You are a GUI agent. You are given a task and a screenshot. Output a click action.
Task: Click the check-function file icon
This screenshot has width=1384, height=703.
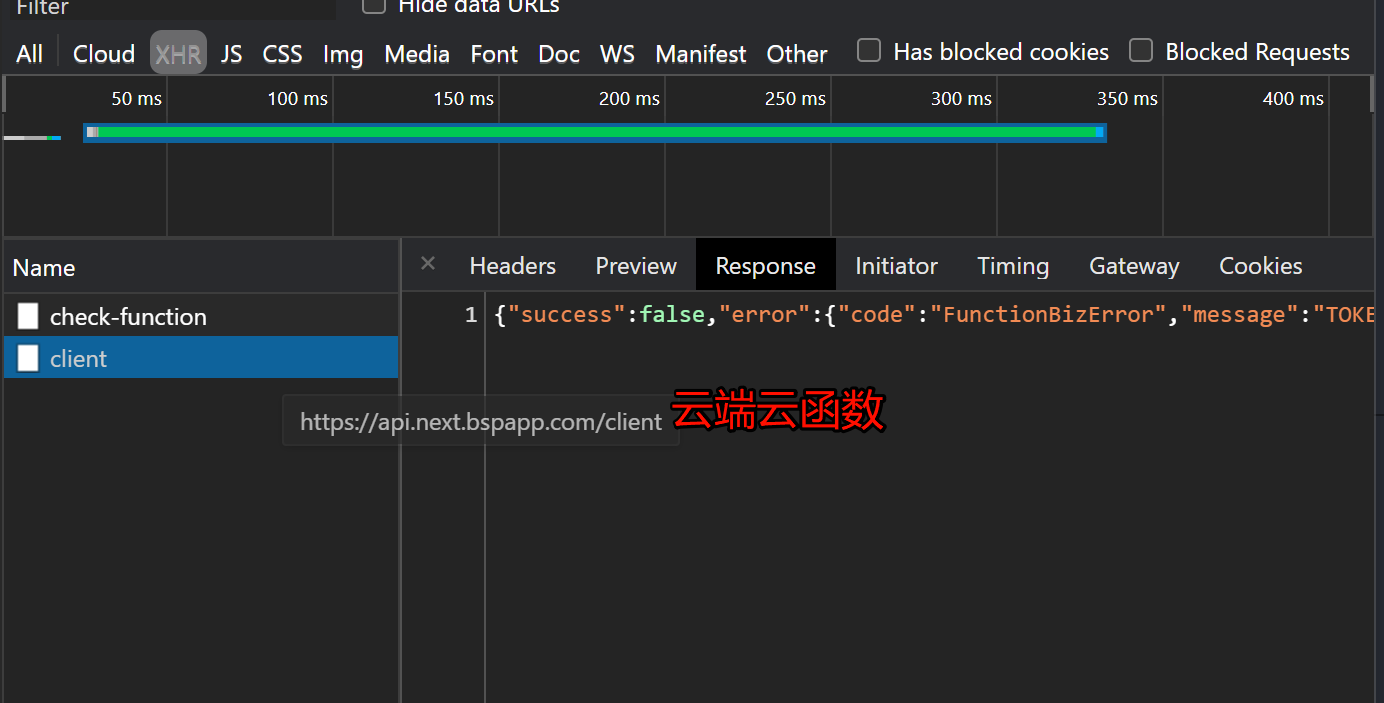tap(28, 317)
